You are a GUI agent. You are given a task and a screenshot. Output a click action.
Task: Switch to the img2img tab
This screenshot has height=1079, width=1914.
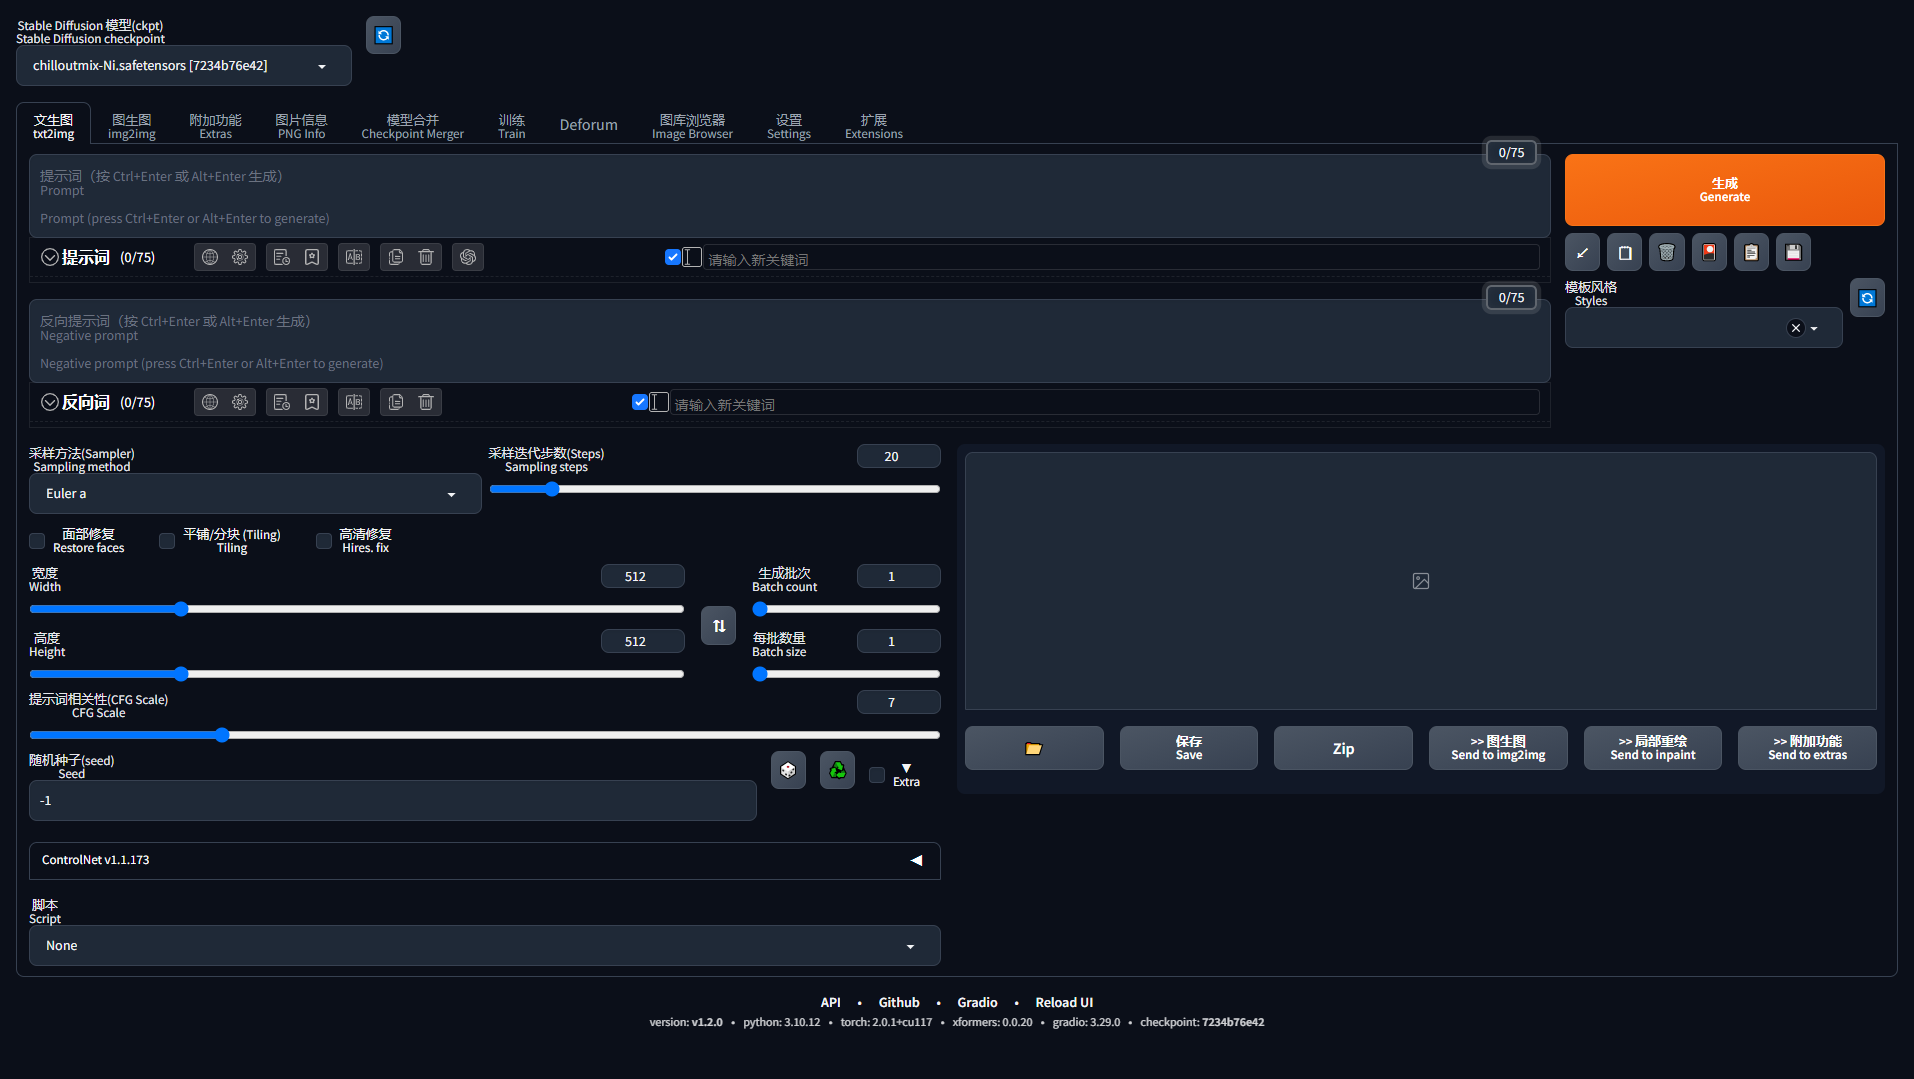click(131, 123)
